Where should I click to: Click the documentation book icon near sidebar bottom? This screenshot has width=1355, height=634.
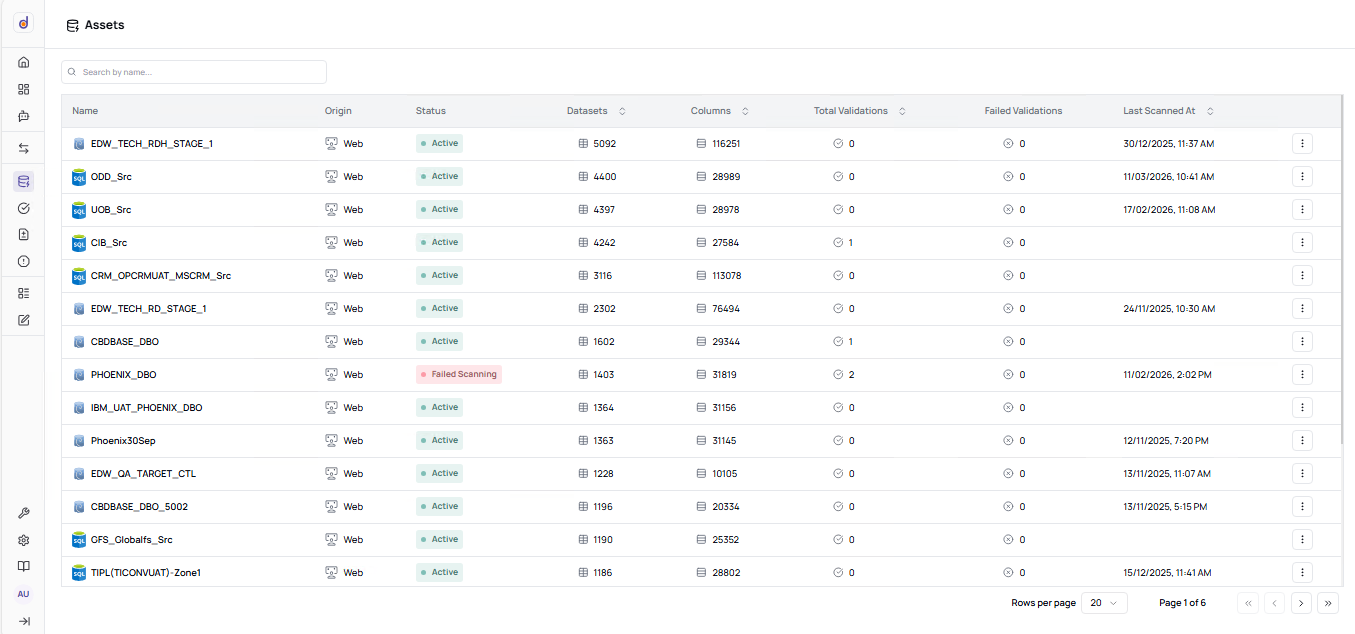[x=23, y=566]
